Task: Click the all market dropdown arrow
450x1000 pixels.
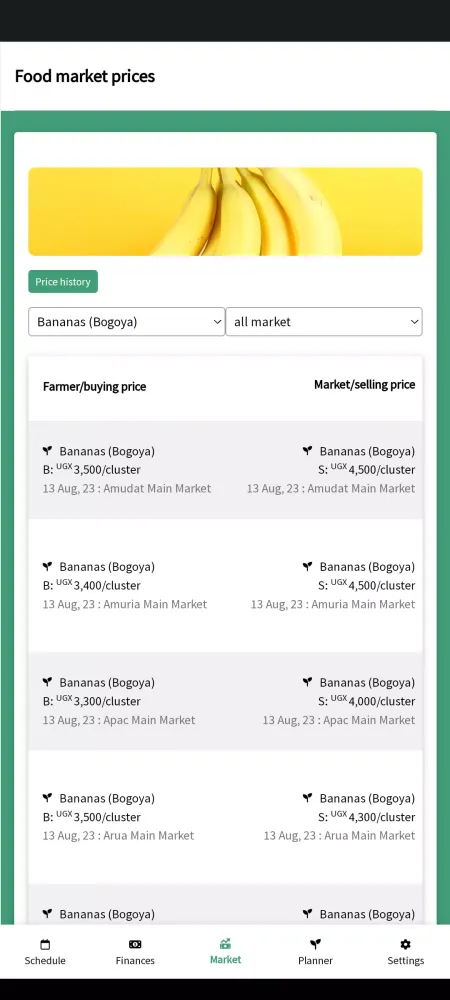Action: click(x=414, y=322)
